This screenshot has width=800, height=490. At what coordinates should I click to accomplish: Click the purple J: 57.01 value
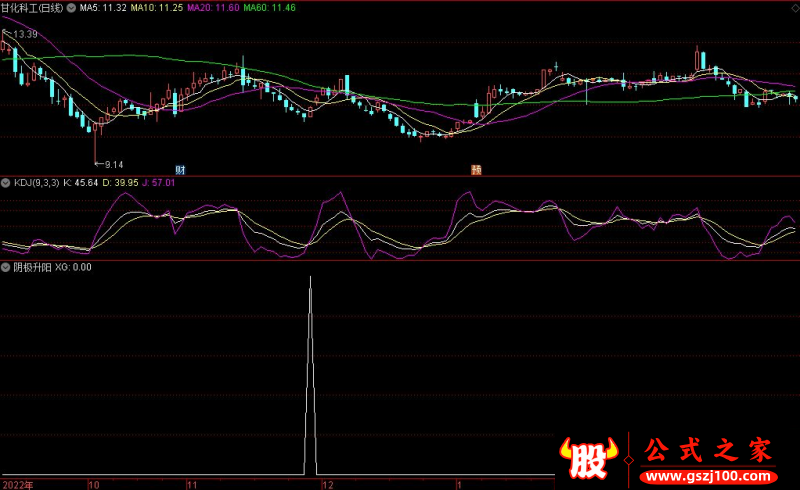159,183
